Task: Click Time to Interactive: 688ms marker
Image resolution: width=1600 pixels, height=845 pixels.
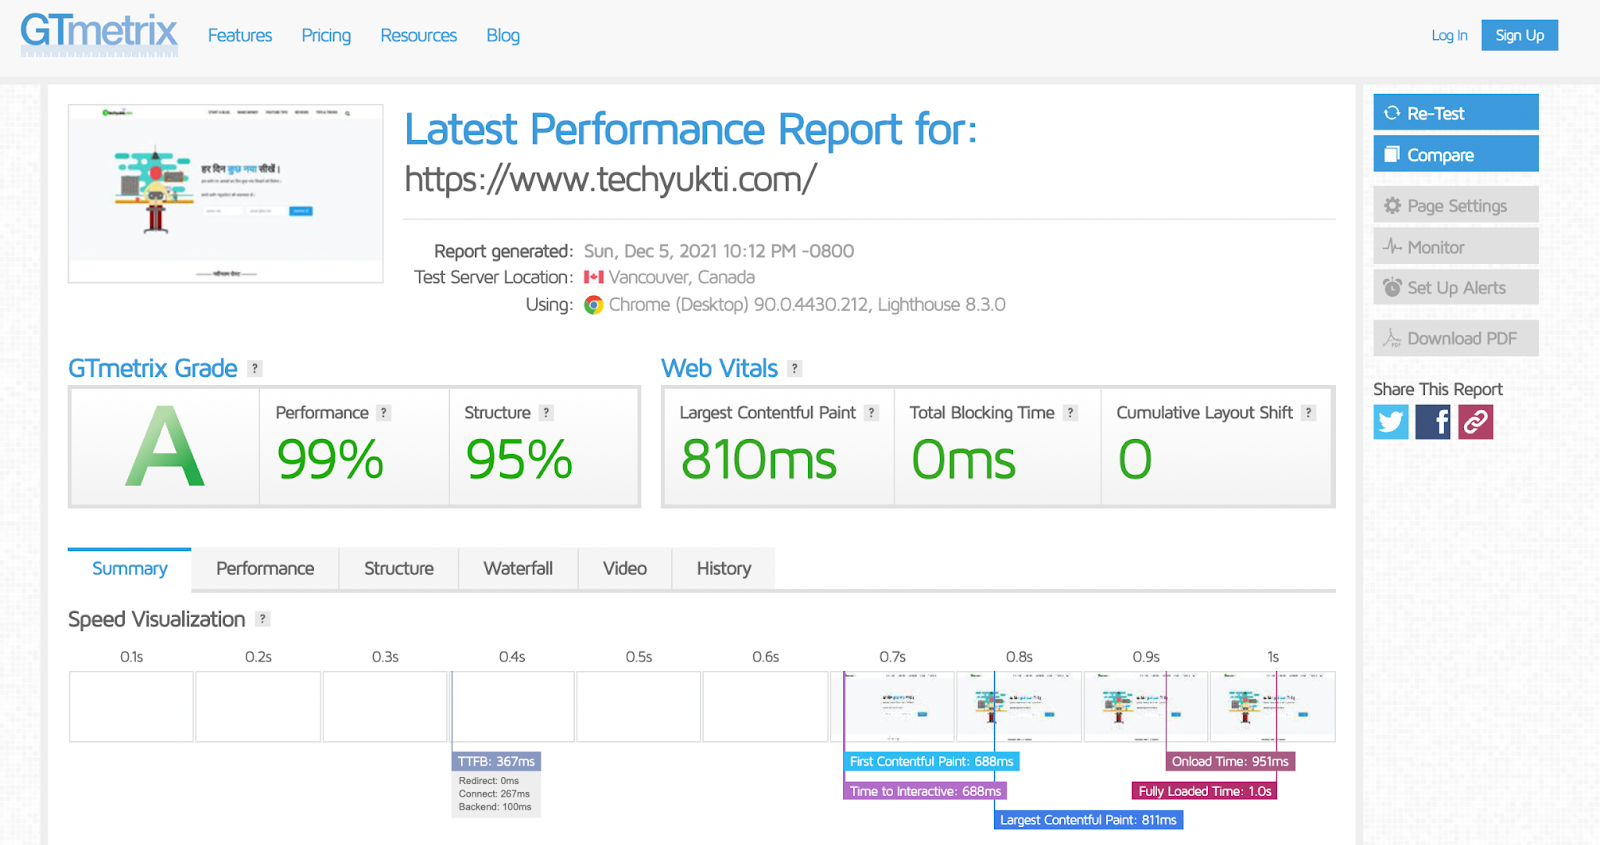Action: click(x=925, y=791)
